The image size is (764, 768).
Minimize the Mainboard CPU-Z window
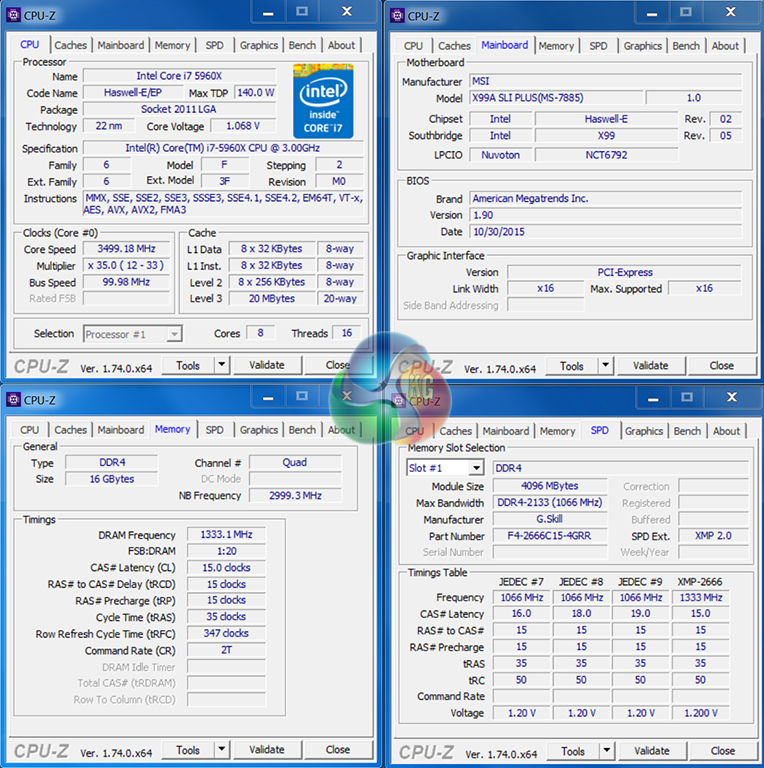(x=652, y=13)
